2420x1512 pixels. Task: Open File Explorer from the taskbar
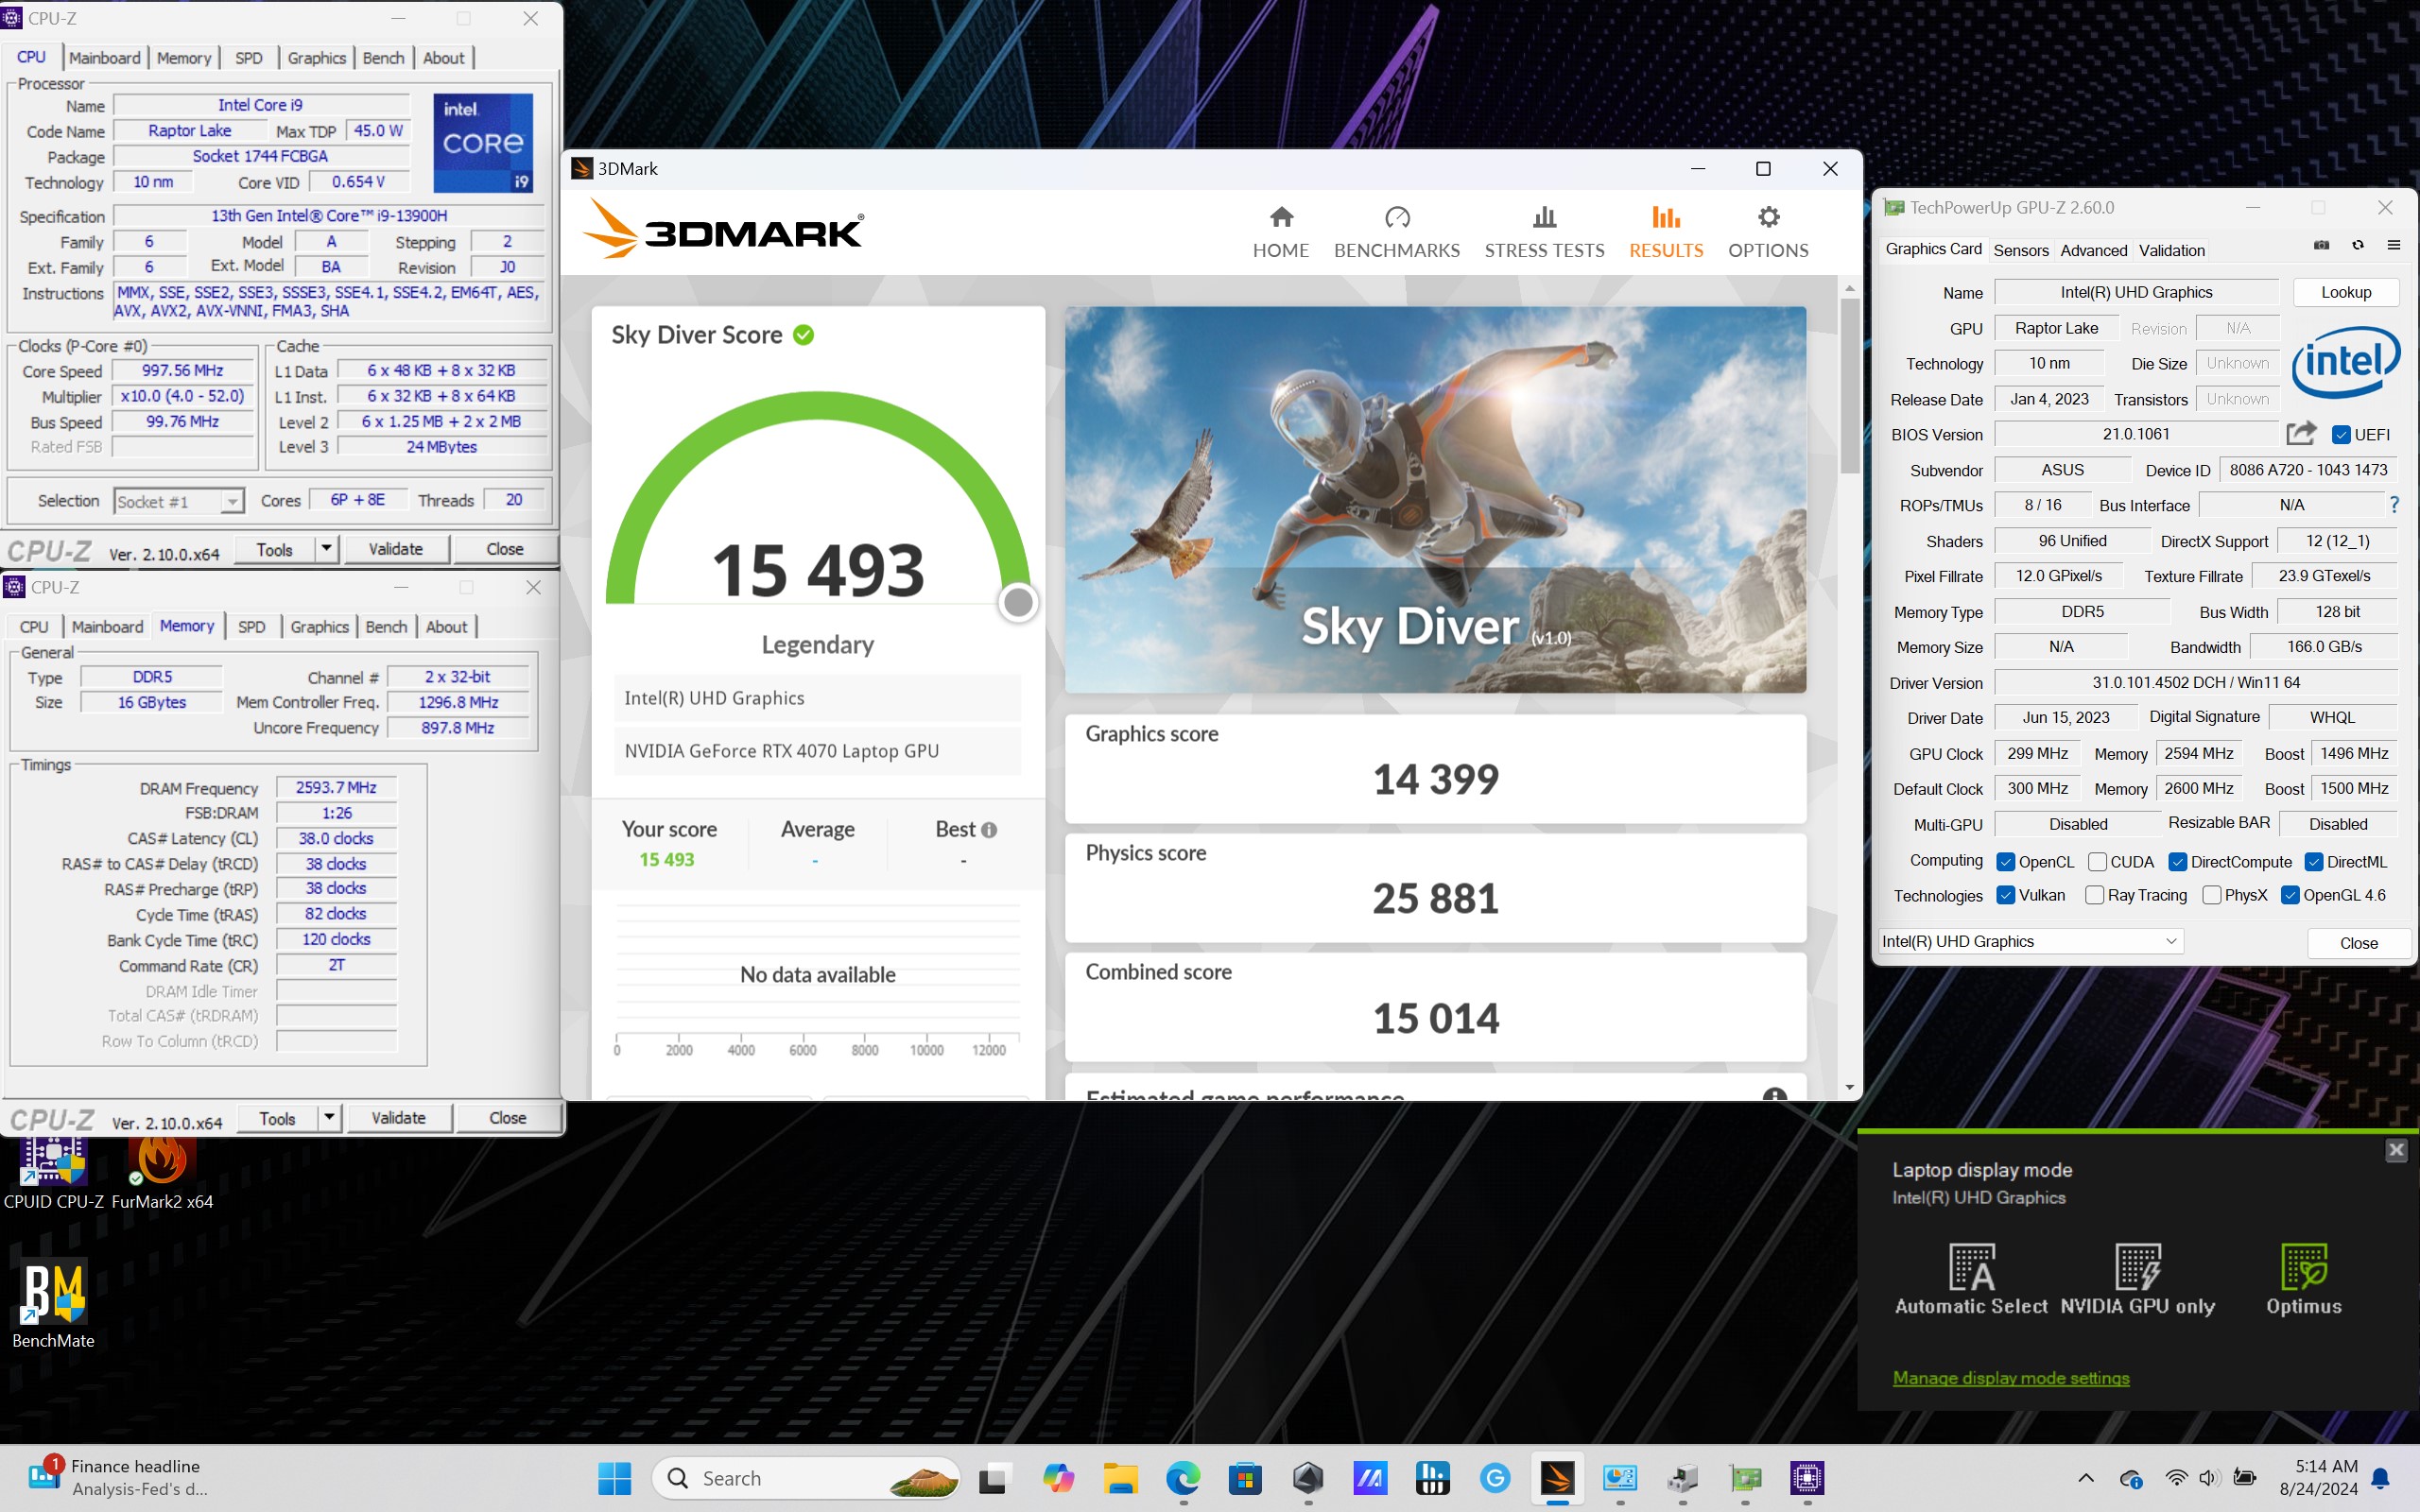click(x=1121, y=1478)
